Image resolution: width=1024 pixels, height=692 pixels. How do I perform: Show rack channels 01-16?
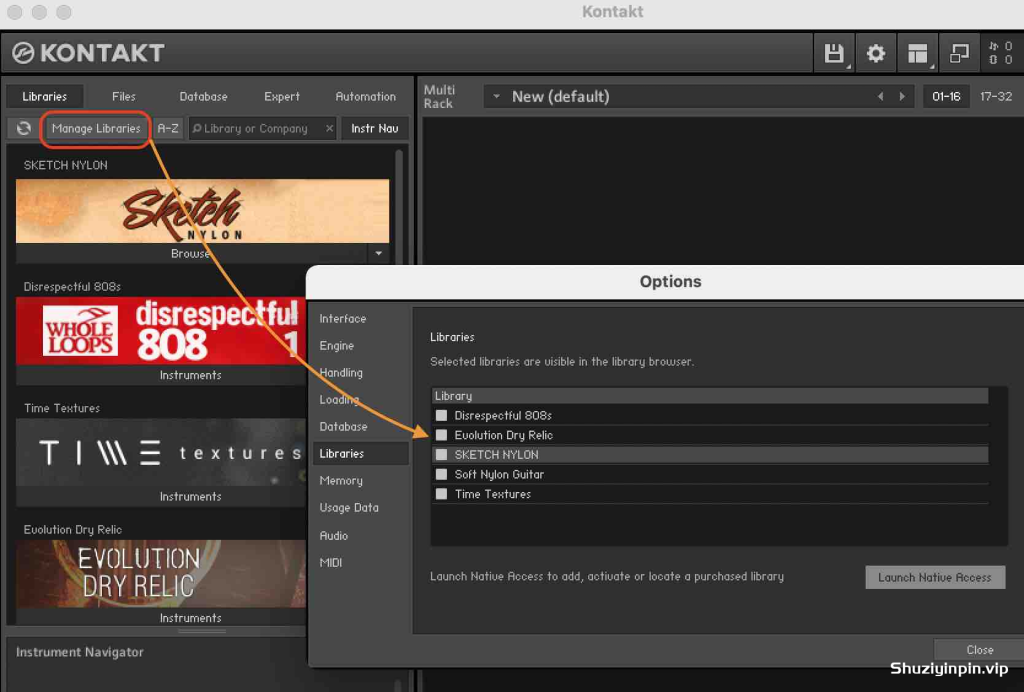tap(946, 97)
